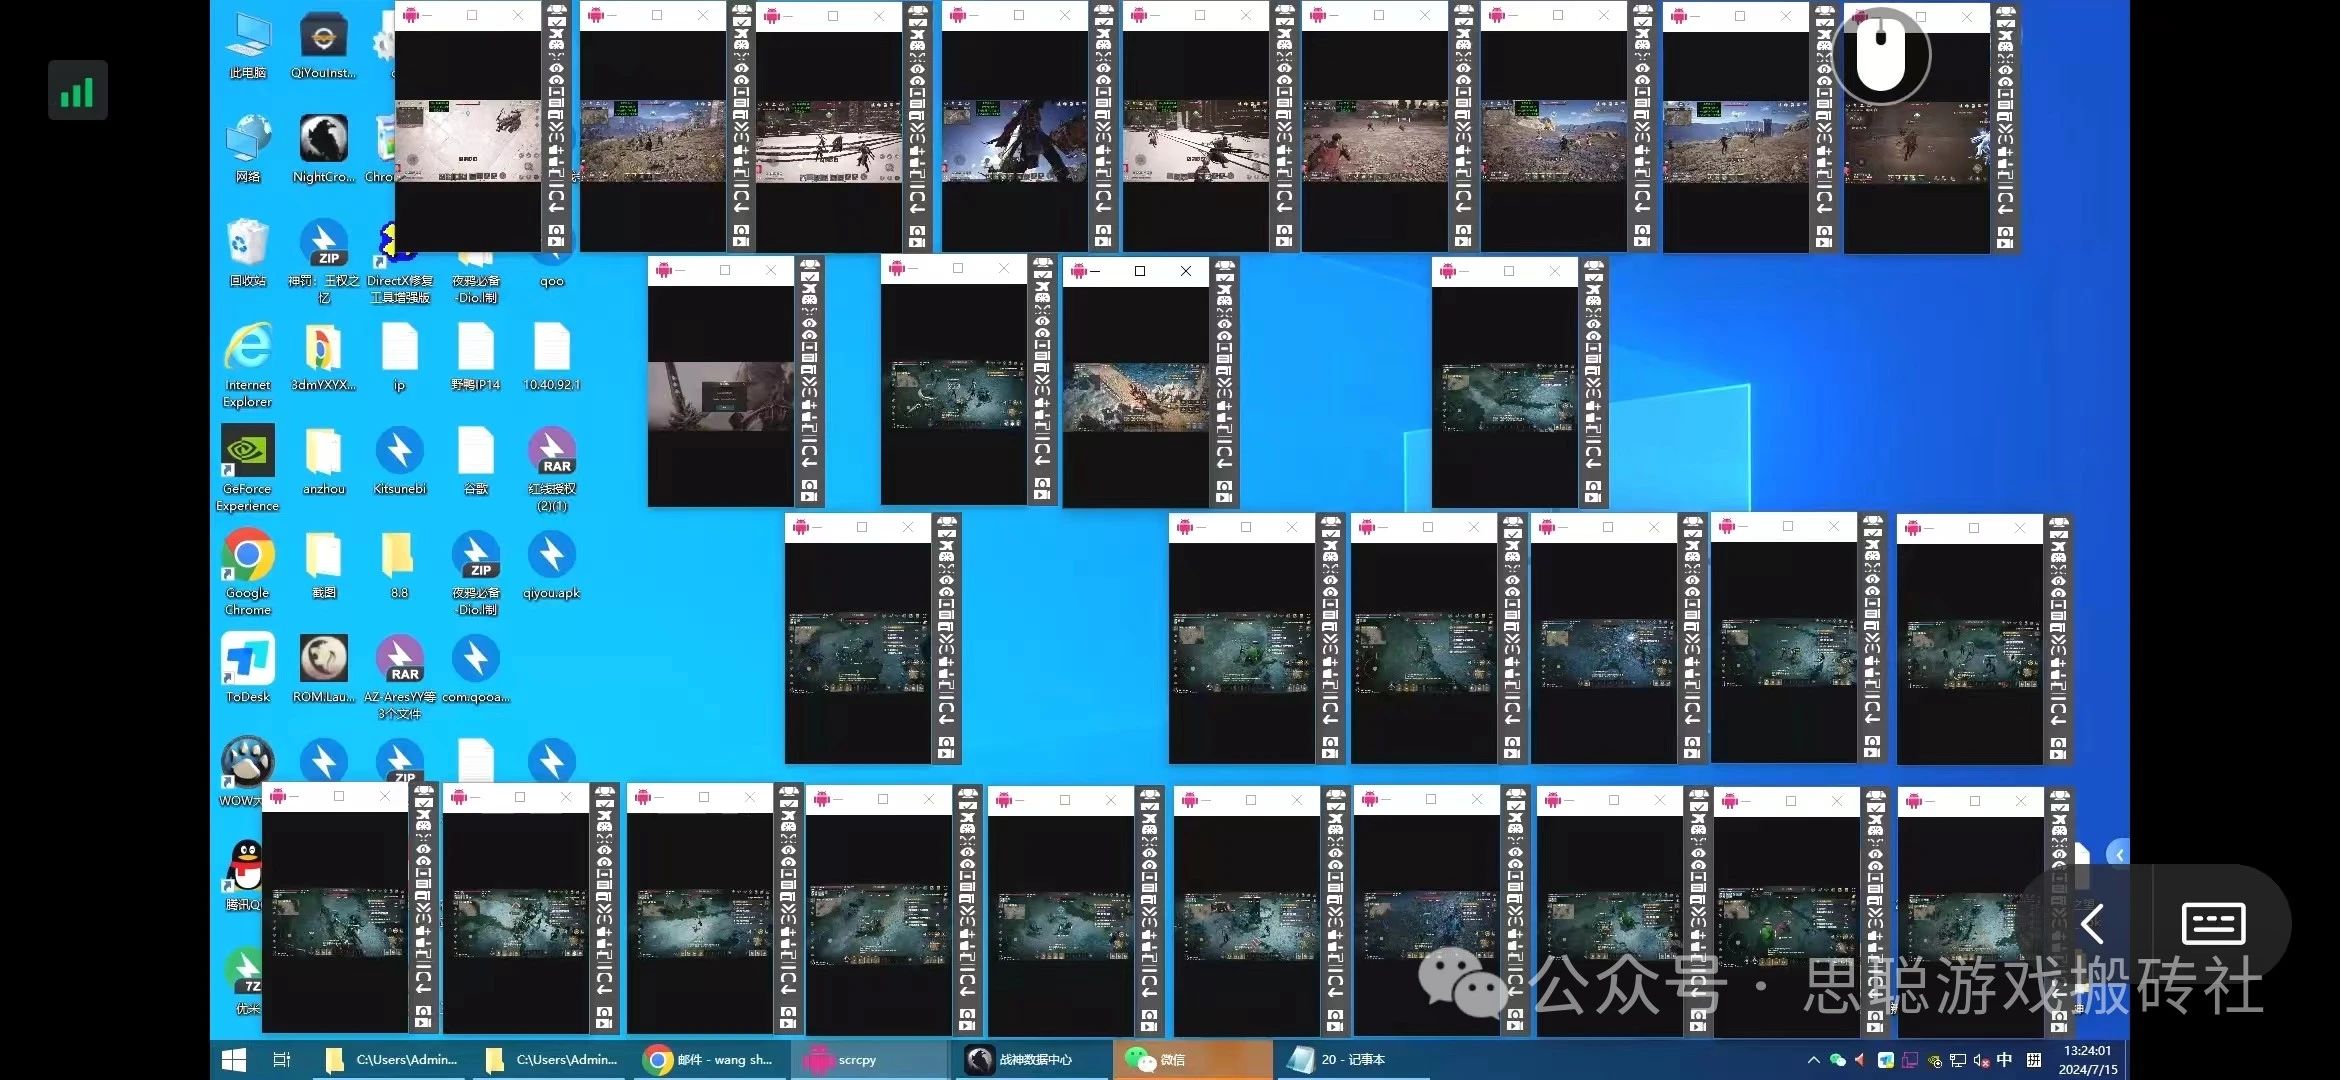Toggle the muted volume tray icon
This screenshot has width=2340, height=1080.
1981,1061
